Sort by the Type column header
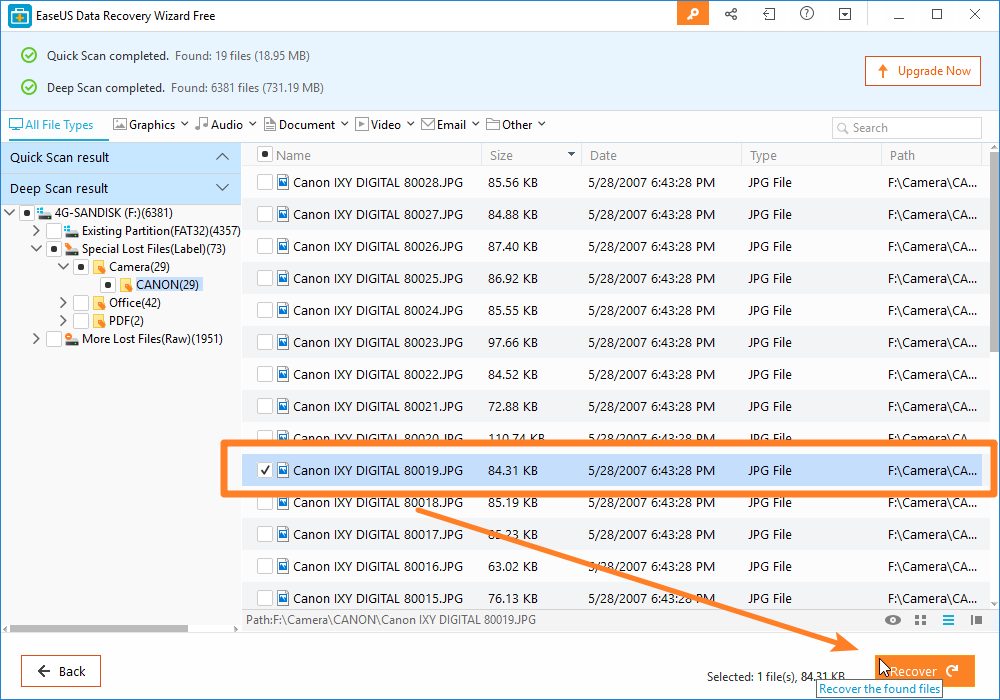The height and width of the screenshot is (700, 1000). [811, 155]
